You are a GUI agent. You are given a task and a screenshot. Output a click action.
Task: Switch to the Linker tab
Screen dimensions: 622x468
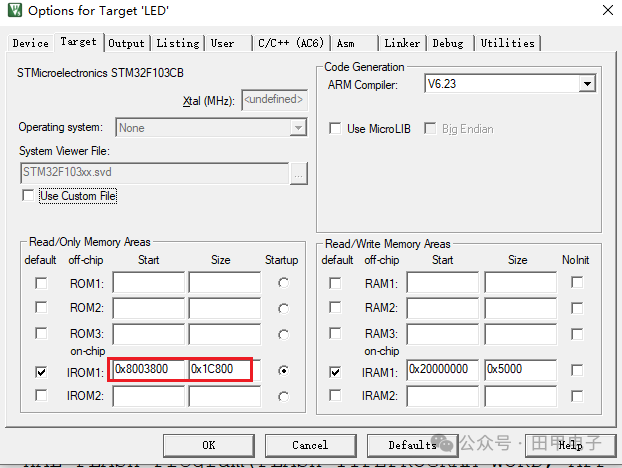[402, 43]
